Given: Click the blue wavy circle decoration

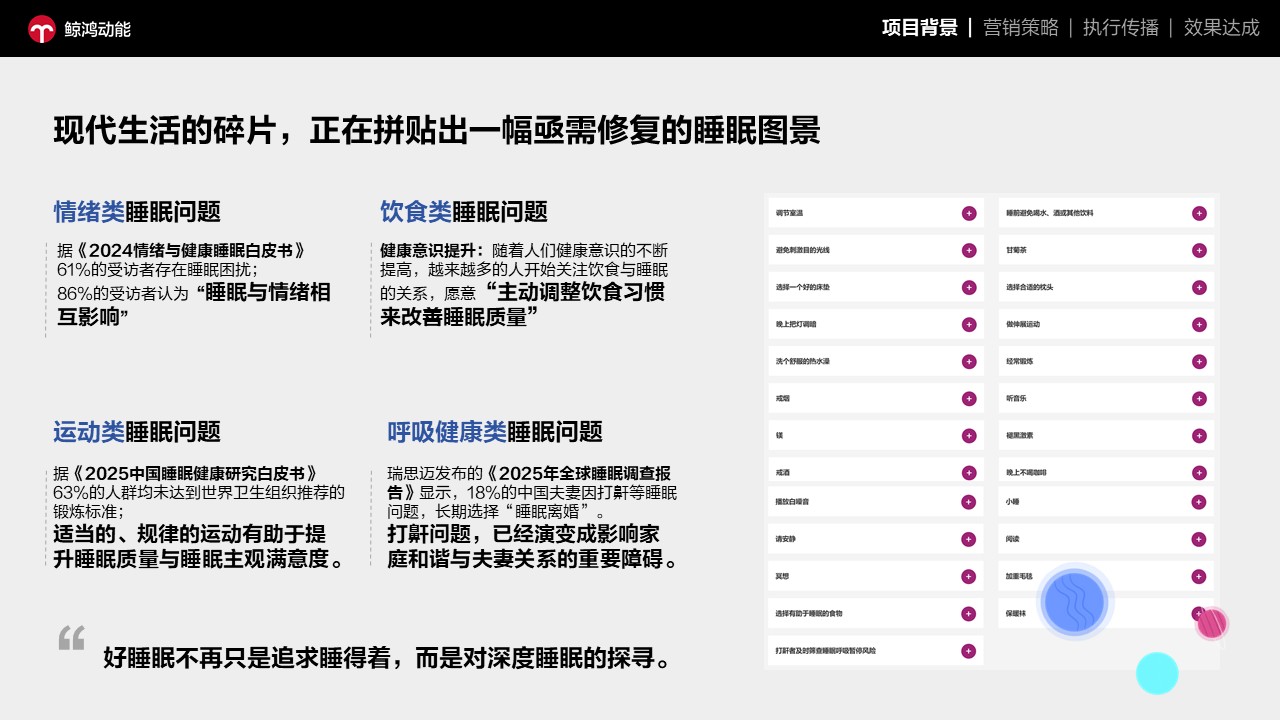Looking at the screenshot, I should 1074,602.
